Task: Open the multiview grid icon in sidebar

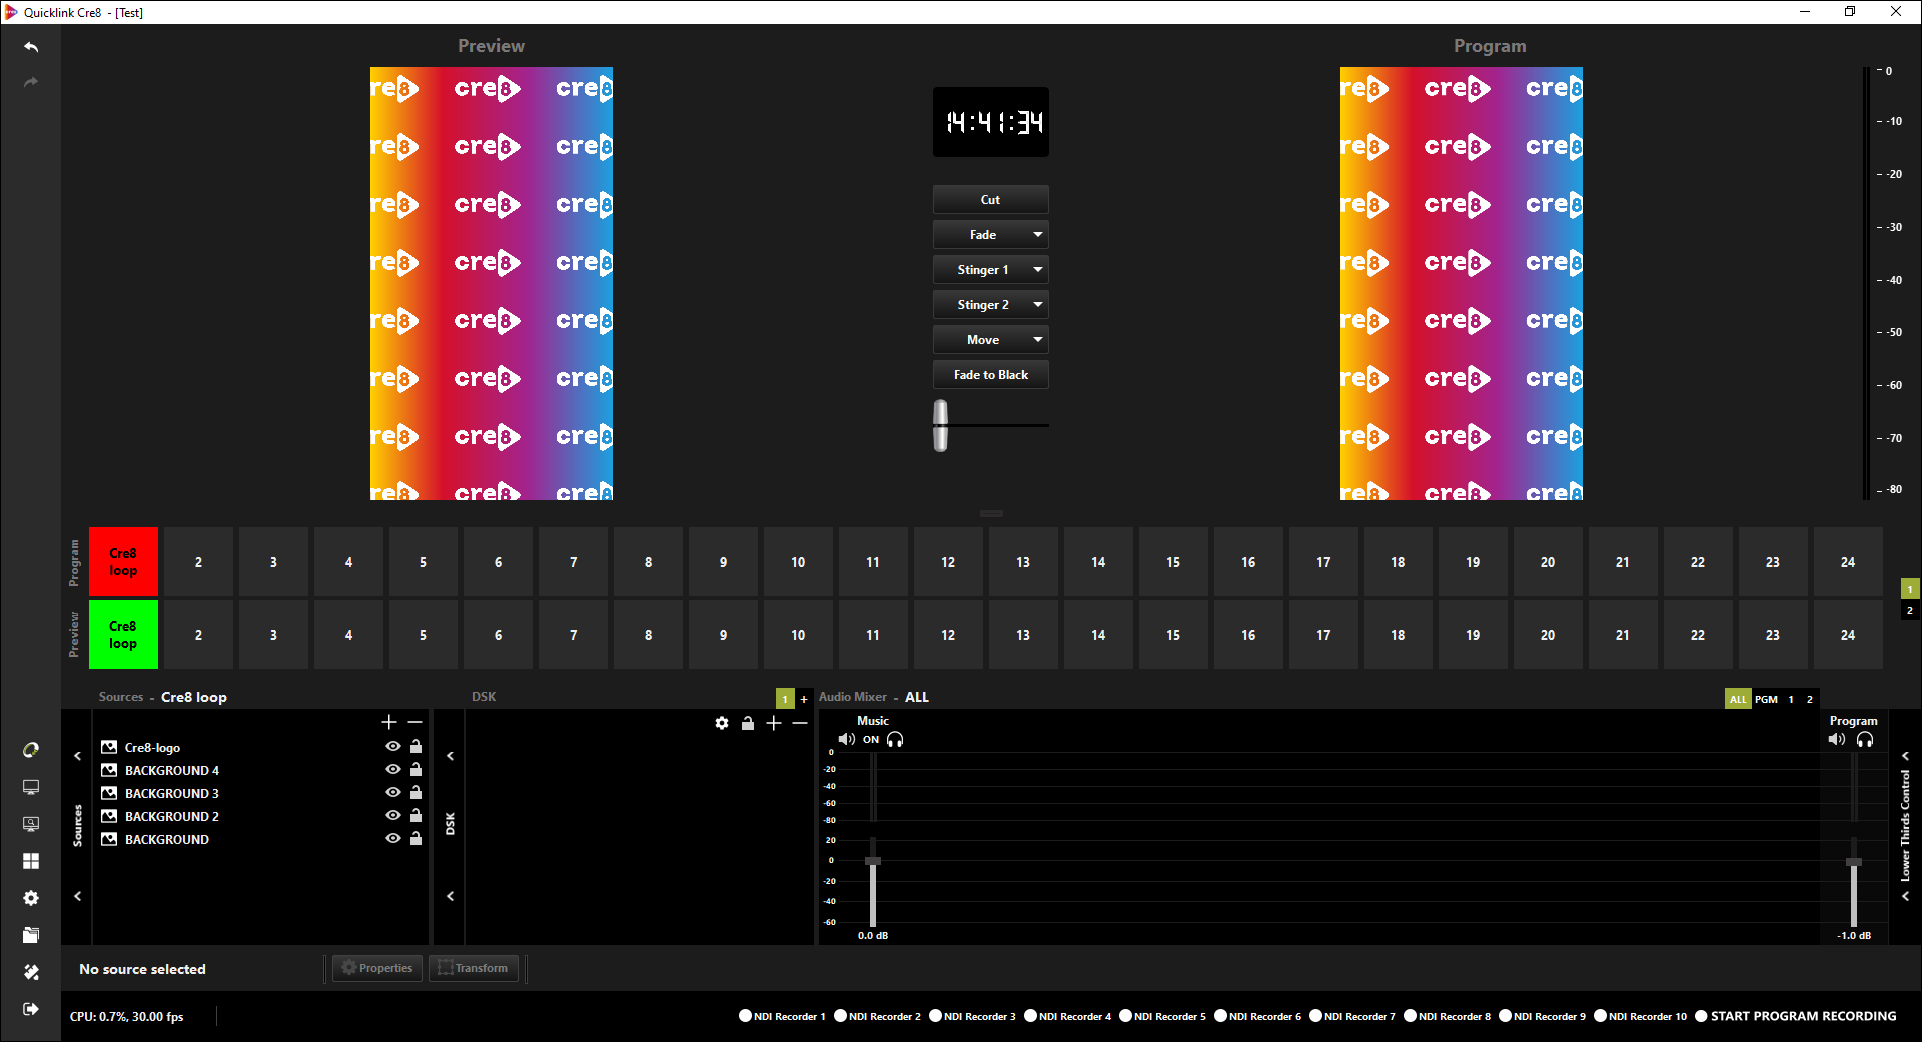Action: click(x=31, y=861)
